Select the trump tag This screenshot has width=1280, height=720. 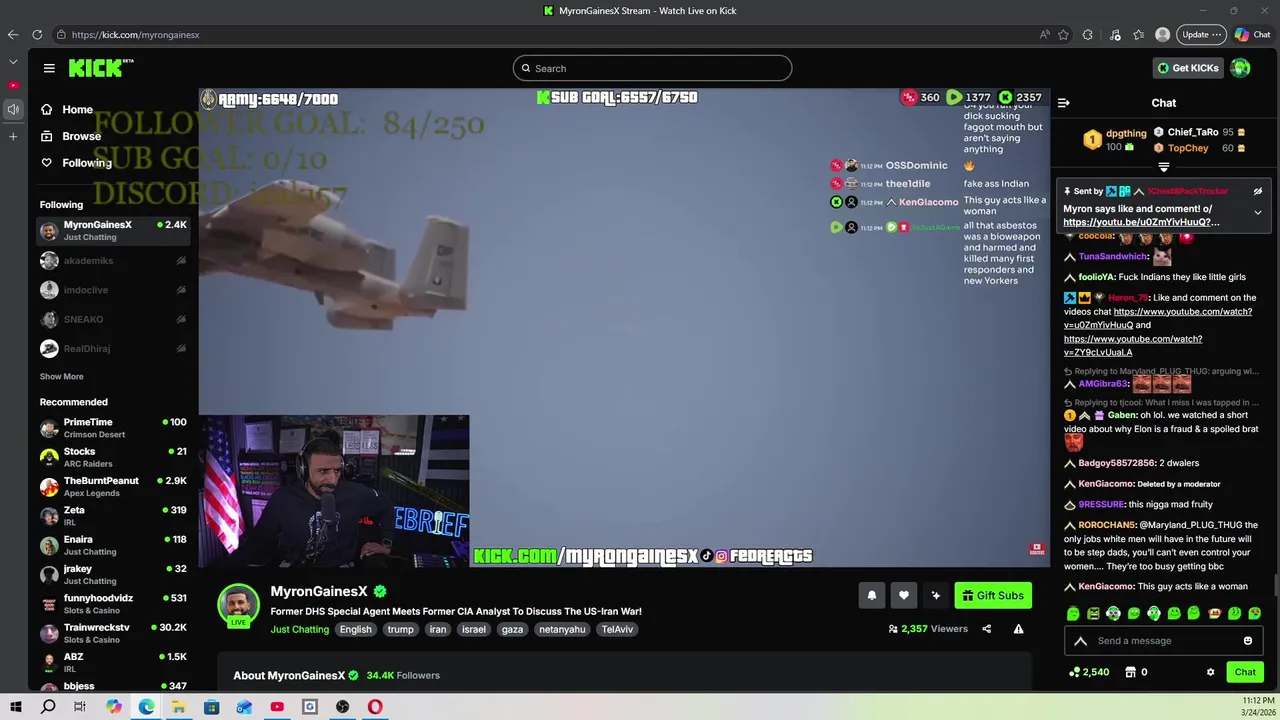click(x=400, y=629)
